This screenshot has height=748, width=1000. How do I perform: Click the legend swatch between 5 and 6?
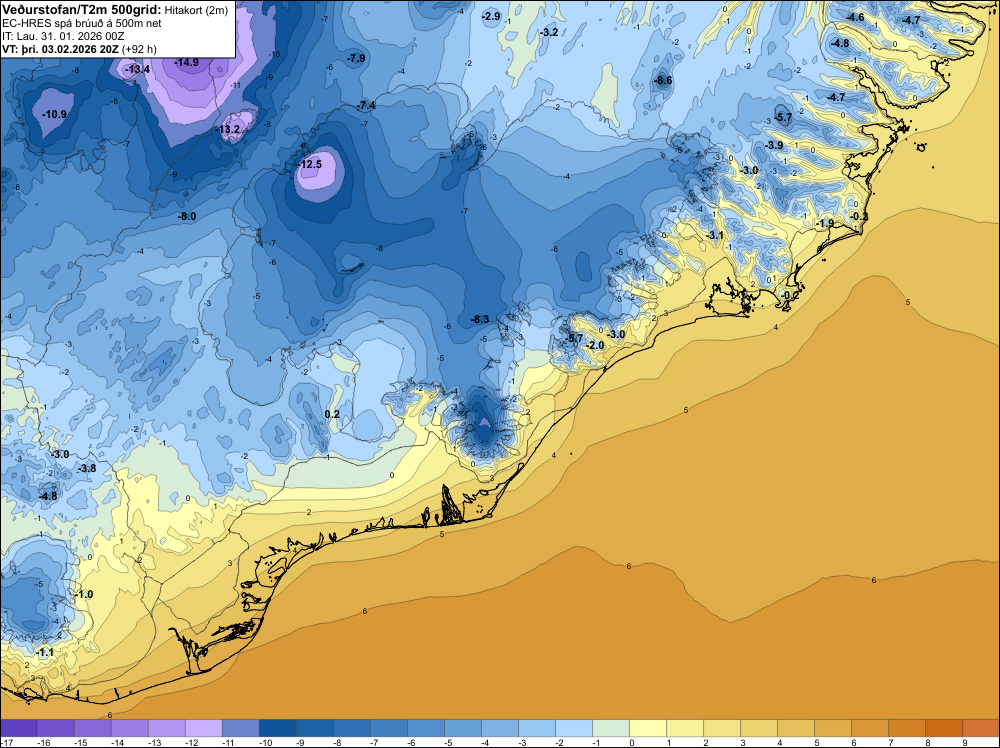tap(833, 729)
